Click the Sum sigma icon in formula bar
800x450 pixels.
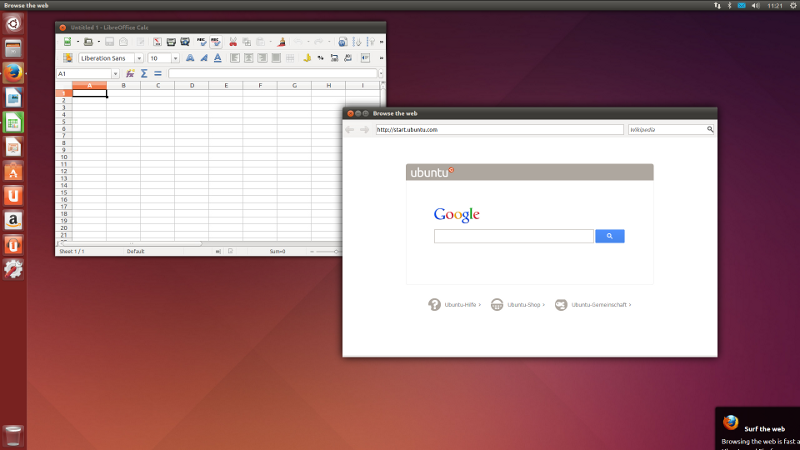click(144, 74)
